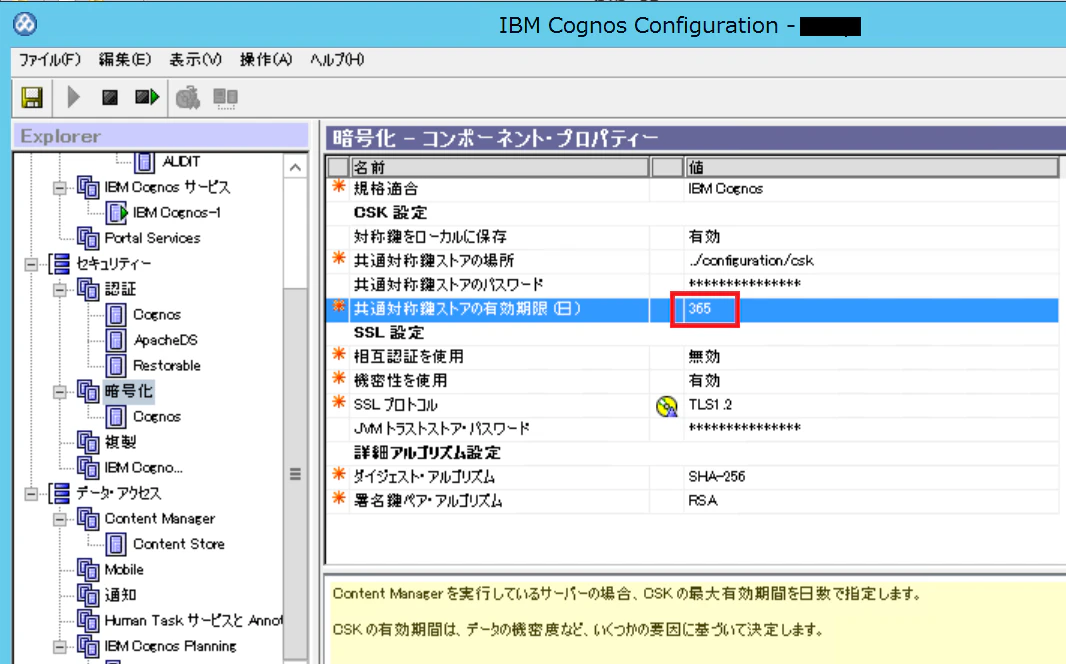Collapse the IBM Cognos Planning node

(x=60, y=646)
